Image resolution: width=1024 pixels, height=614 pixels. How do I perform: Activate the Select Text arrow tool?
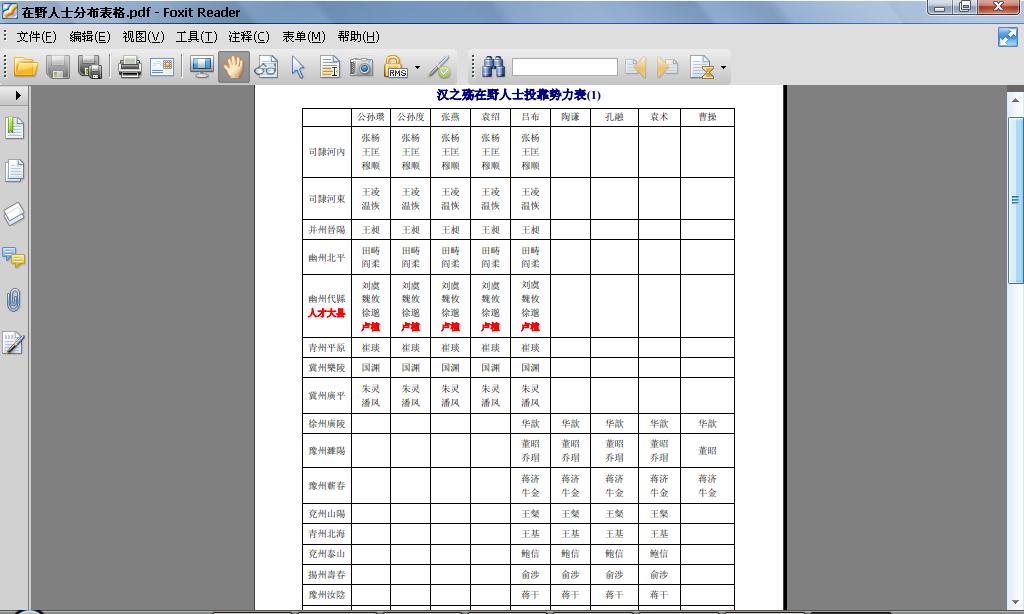click(x=297, y=67)
